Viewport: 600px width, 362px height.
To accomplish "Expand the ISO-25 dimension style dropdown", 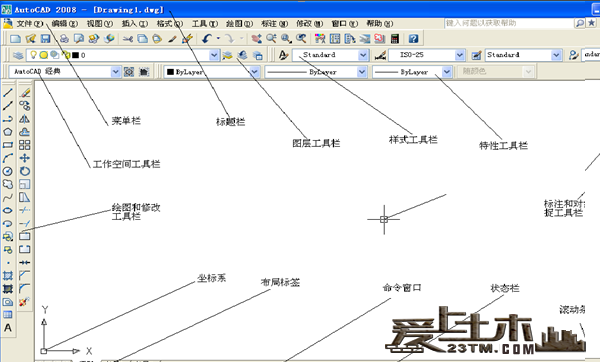I will coord(460,55).
